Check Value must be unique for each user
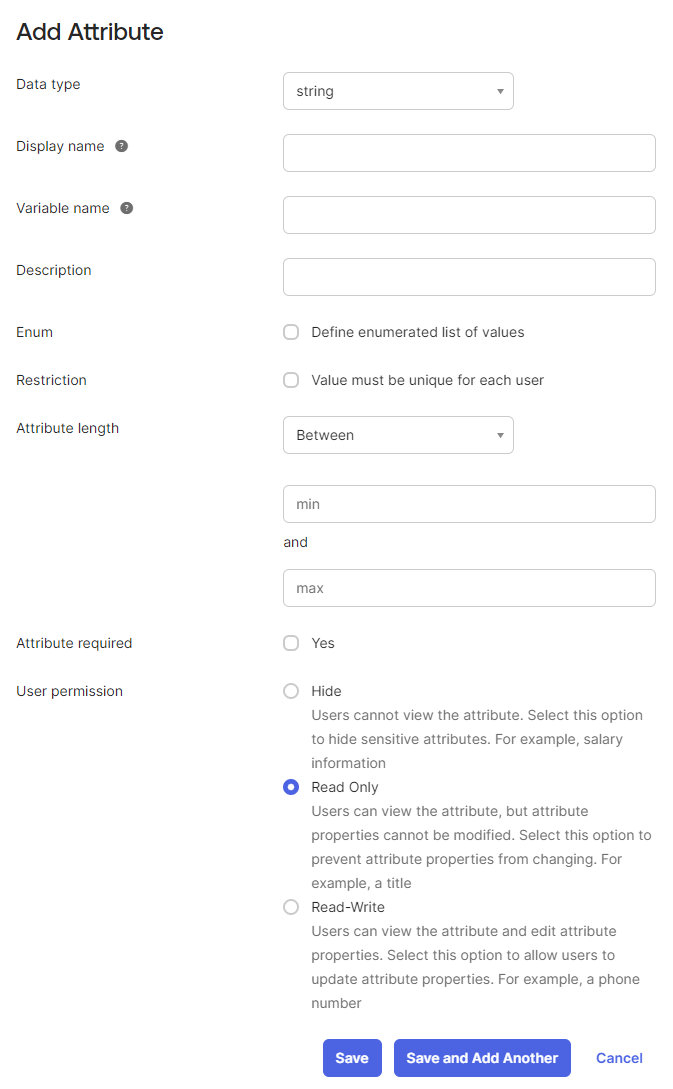 coord(291,380)
